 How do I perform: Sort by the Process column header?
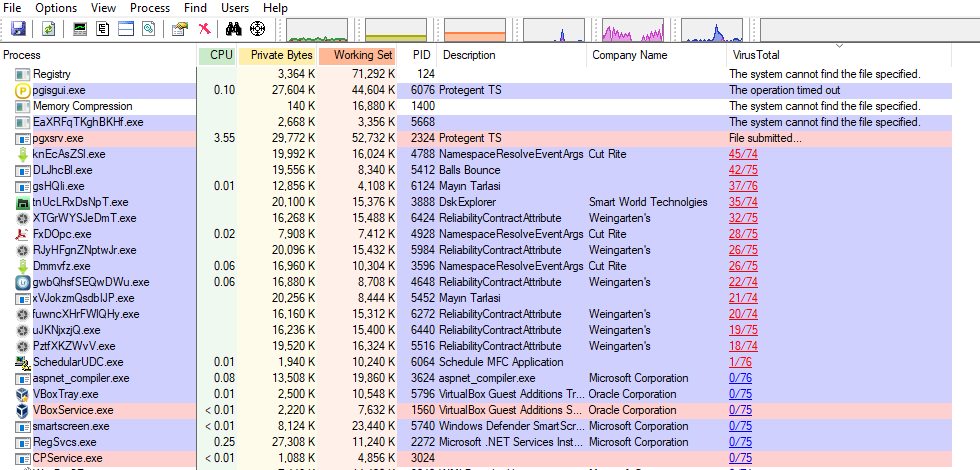click(99, 55)
